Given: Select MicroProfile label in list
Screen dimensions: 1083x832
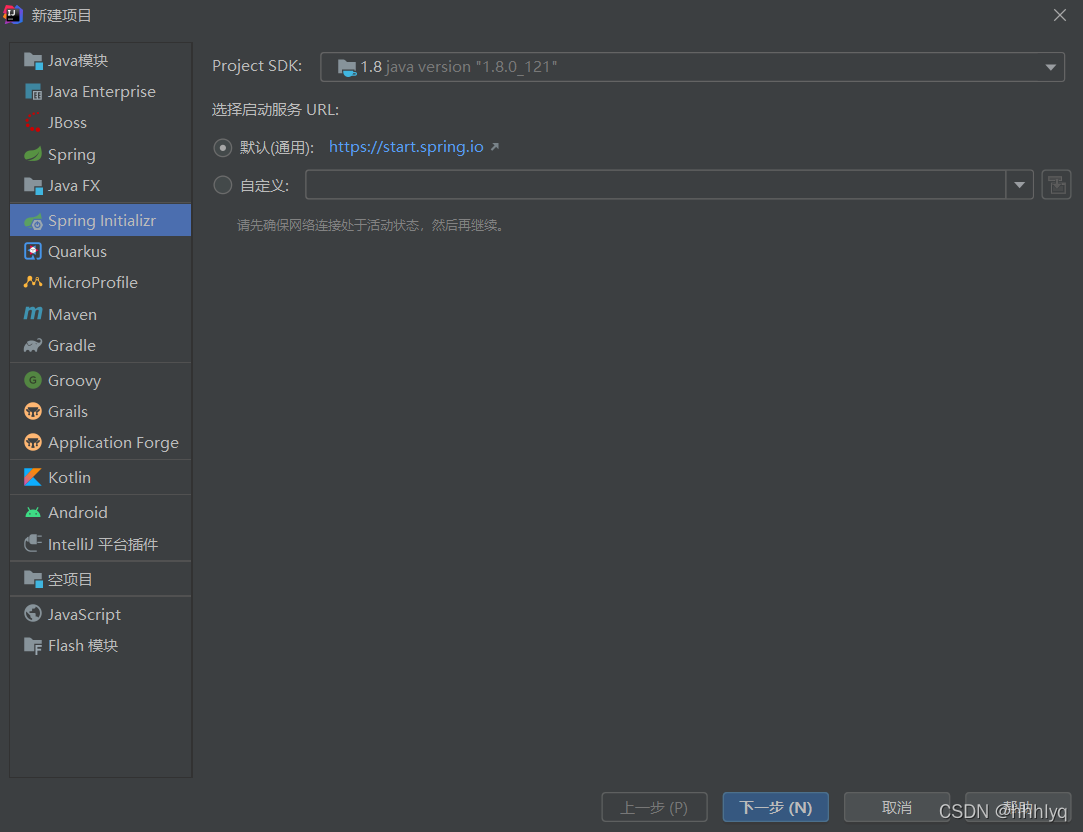Looking at the screenshot, I should tap(93, 282).
